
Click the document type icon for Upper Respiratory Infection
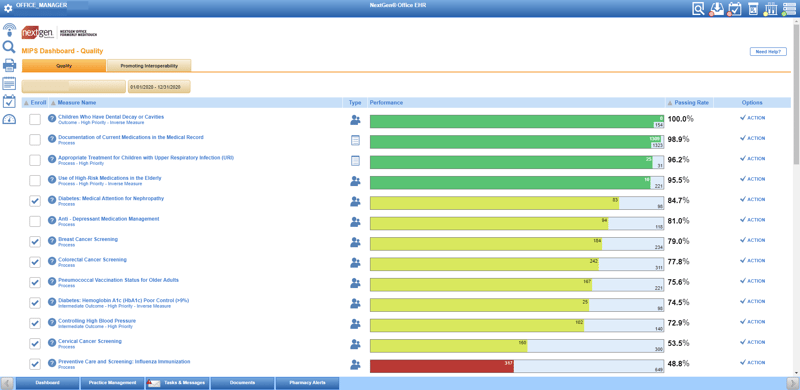355,161
